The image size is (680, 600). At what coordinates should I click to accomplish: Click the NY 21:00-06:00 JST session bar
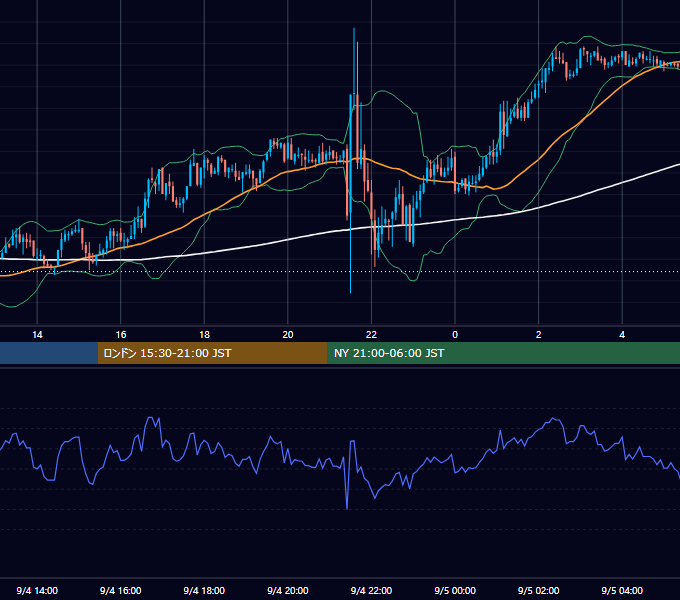503,353
